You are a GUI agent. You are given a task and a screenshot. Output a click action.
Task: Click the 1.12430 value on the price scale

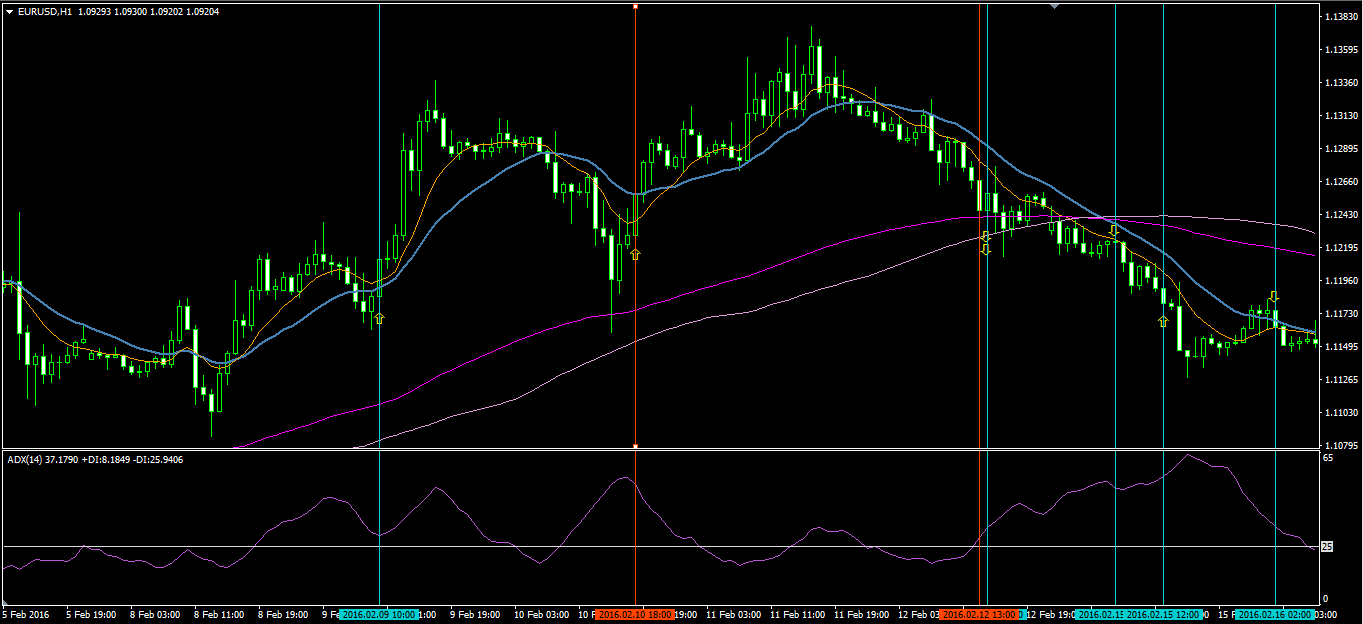click(x=1340, y=215)
